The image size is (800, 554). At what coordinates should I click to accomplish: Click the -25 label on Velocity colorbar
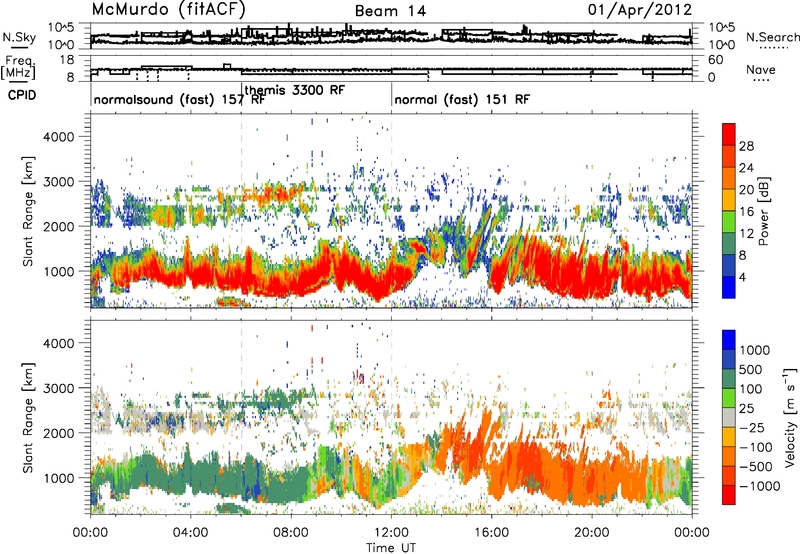click(750, 428)
